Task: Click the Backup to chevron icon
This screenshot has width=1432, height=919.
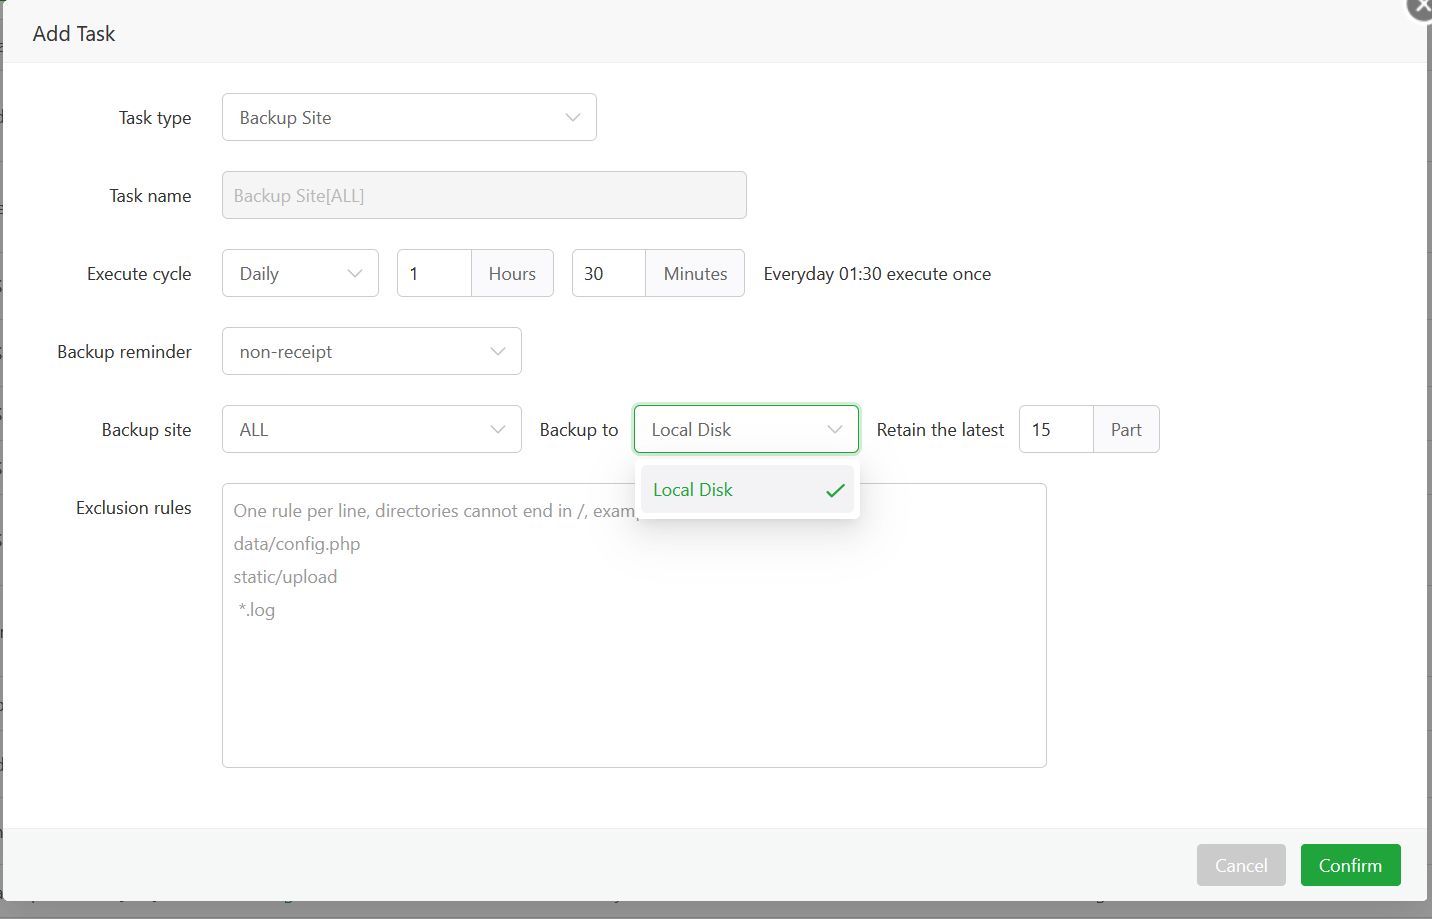Action: tap(835, 429)
